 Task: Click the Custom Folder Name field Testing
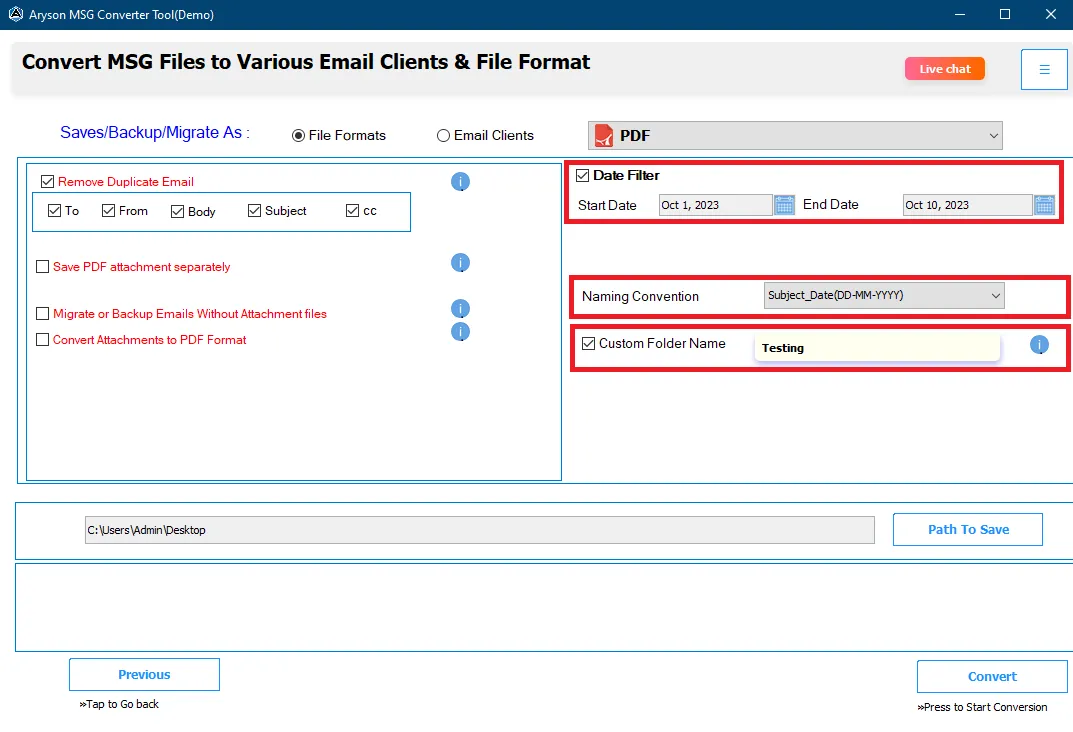coord(877,348)
